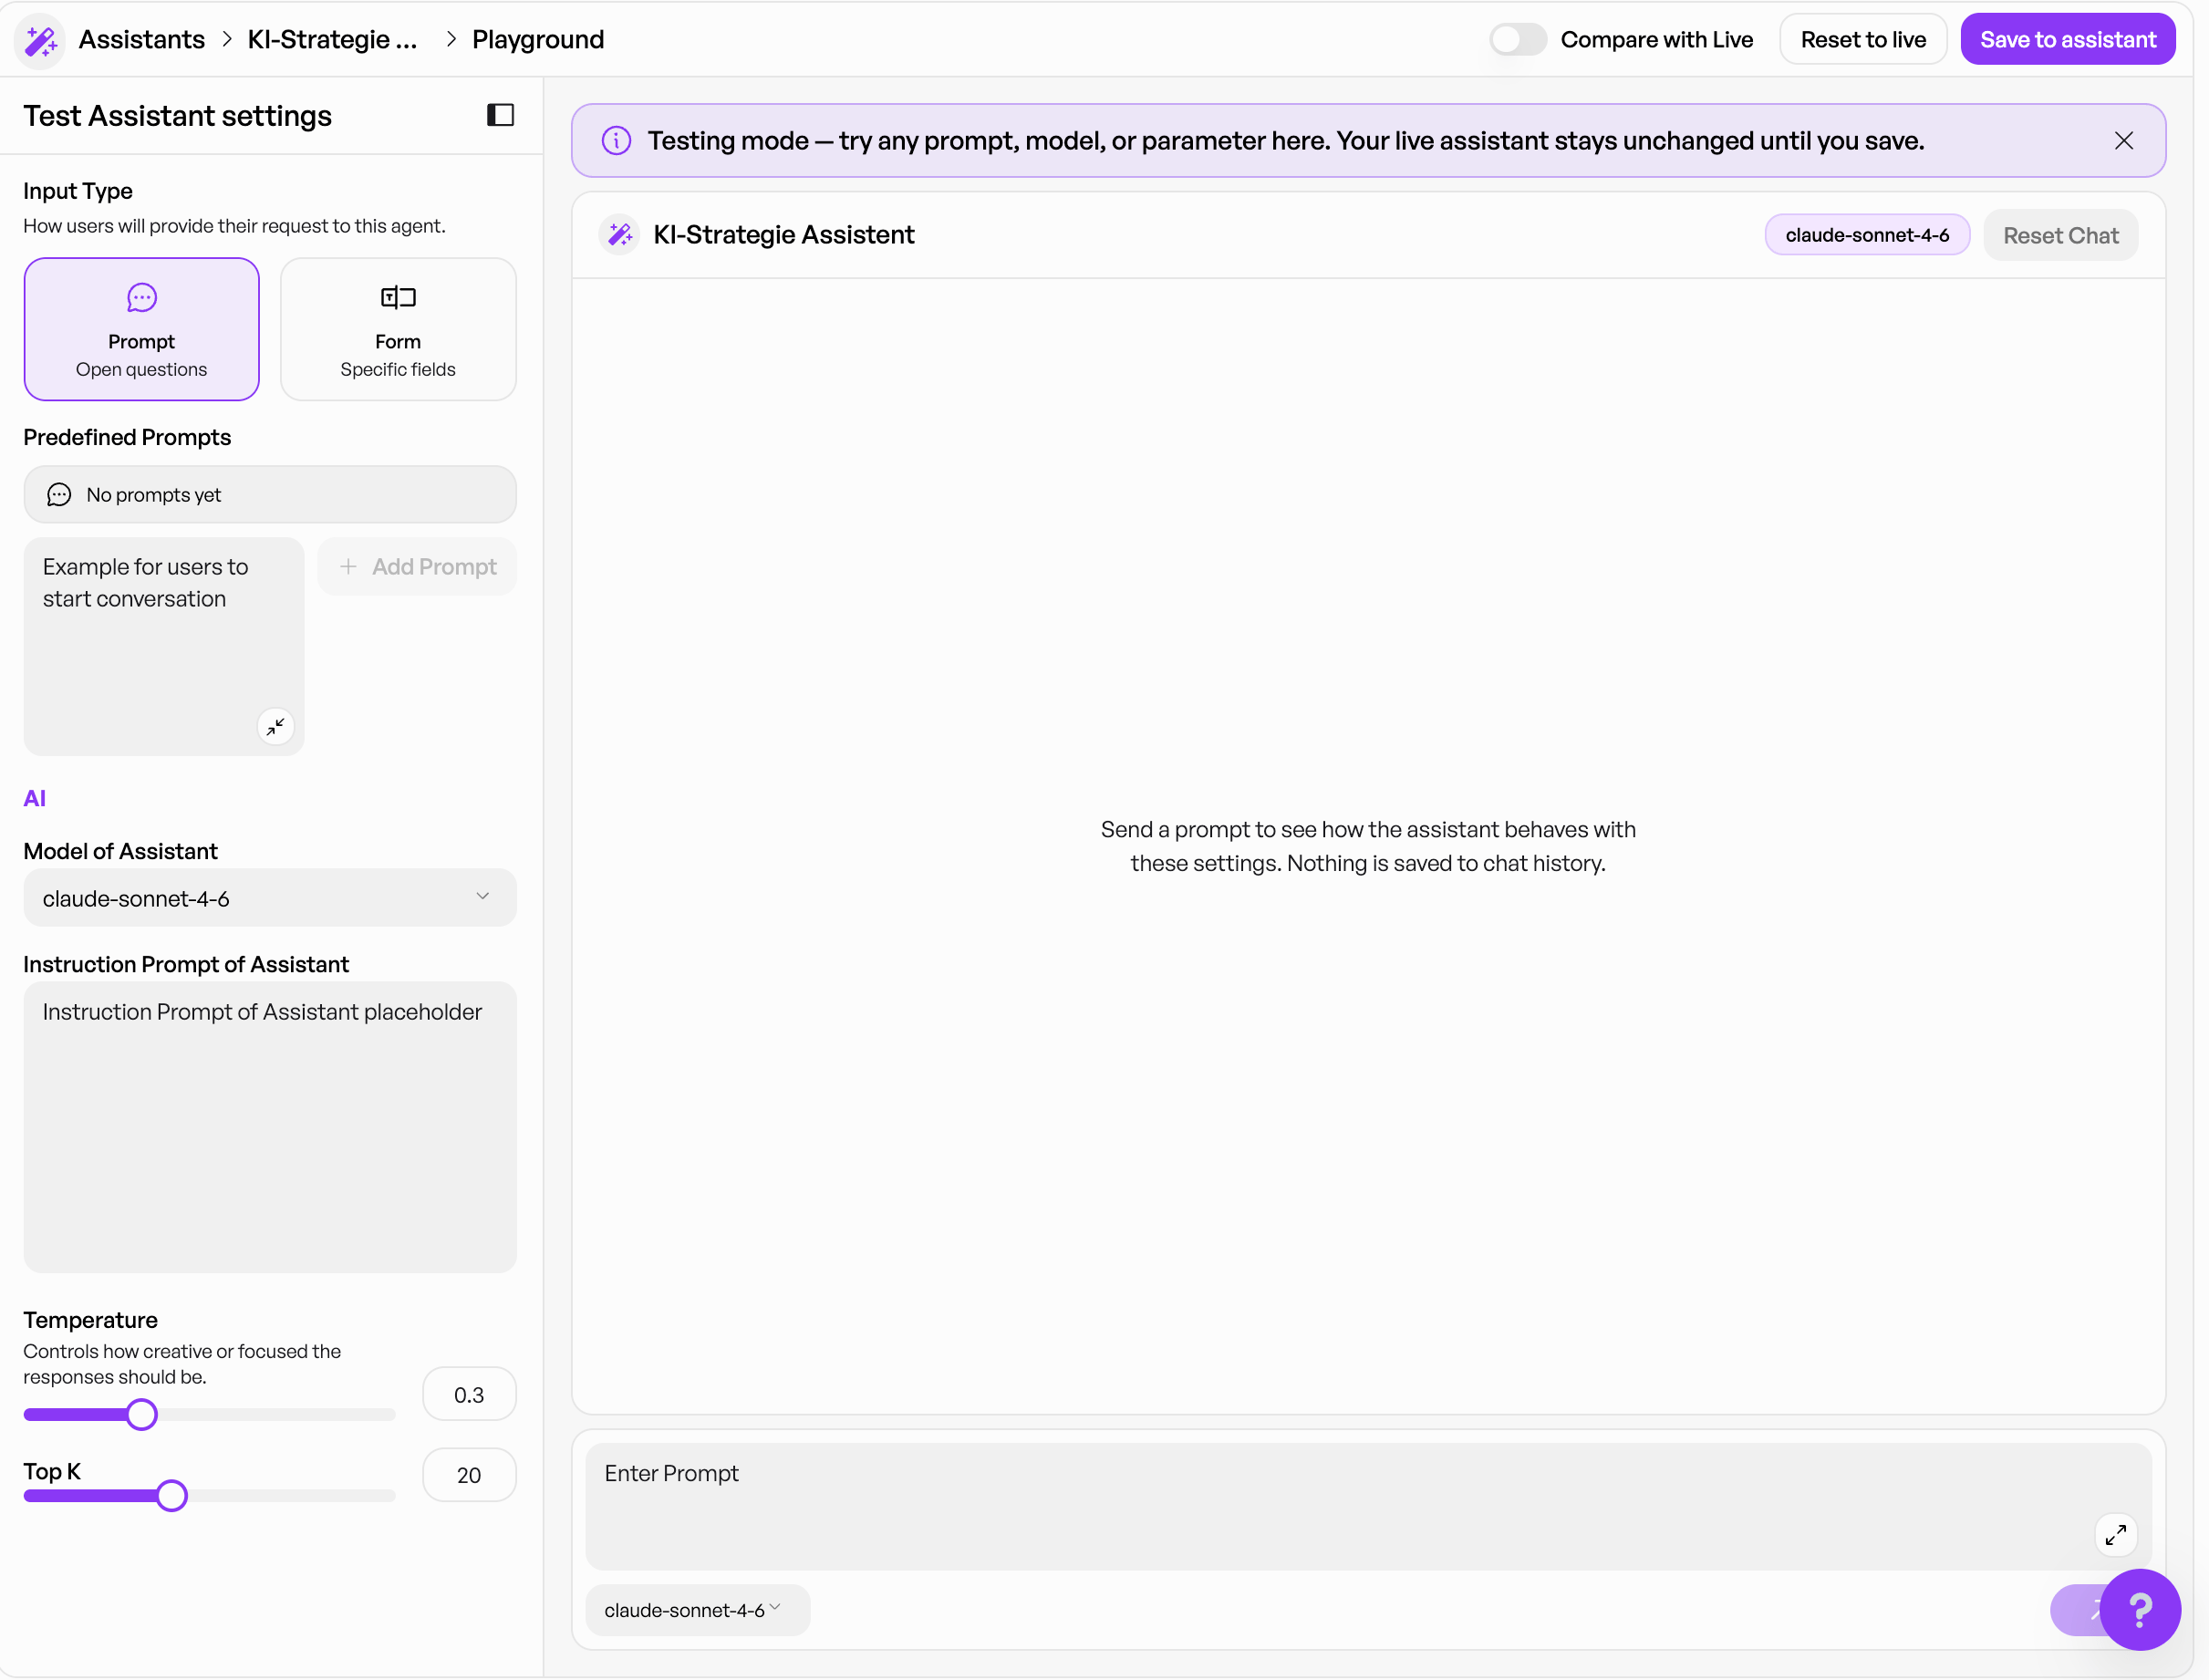The width and height of the screenshot is (2209, 1680).
Task: Dismiss the Testing mode banner
Action: (2123, 141)
